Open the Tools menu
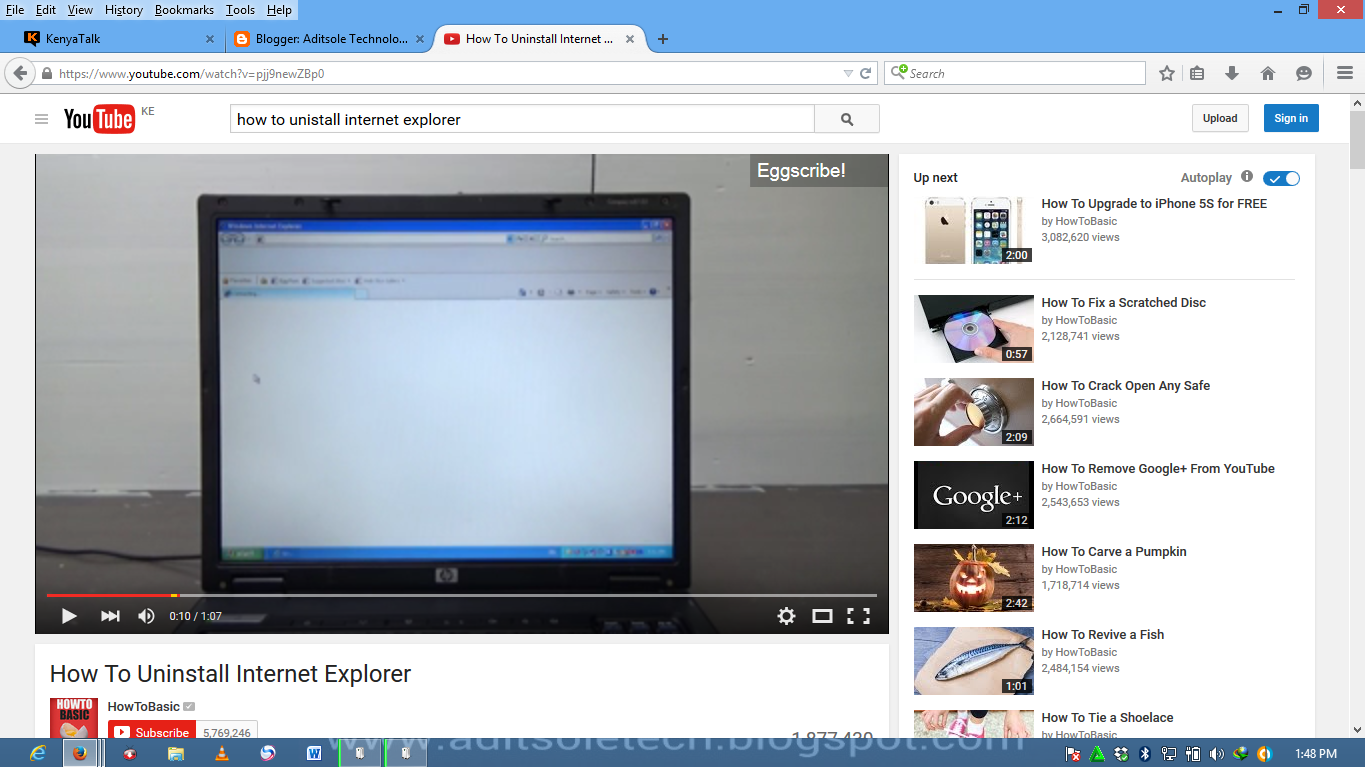The height and width of the screenshot is (767, 1365). [240, 10]
